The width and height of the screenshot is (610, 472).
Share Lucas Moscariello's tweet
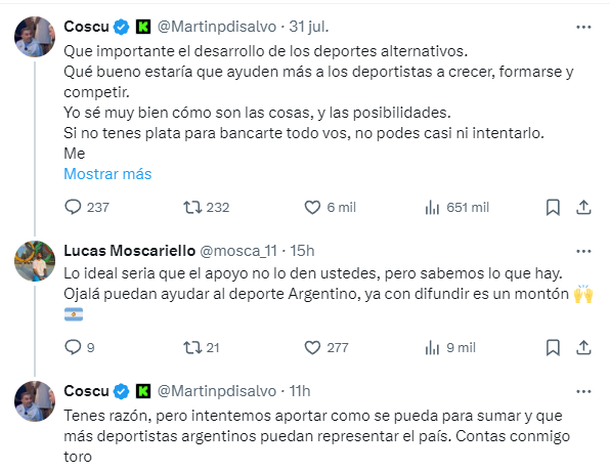[584, 347]
